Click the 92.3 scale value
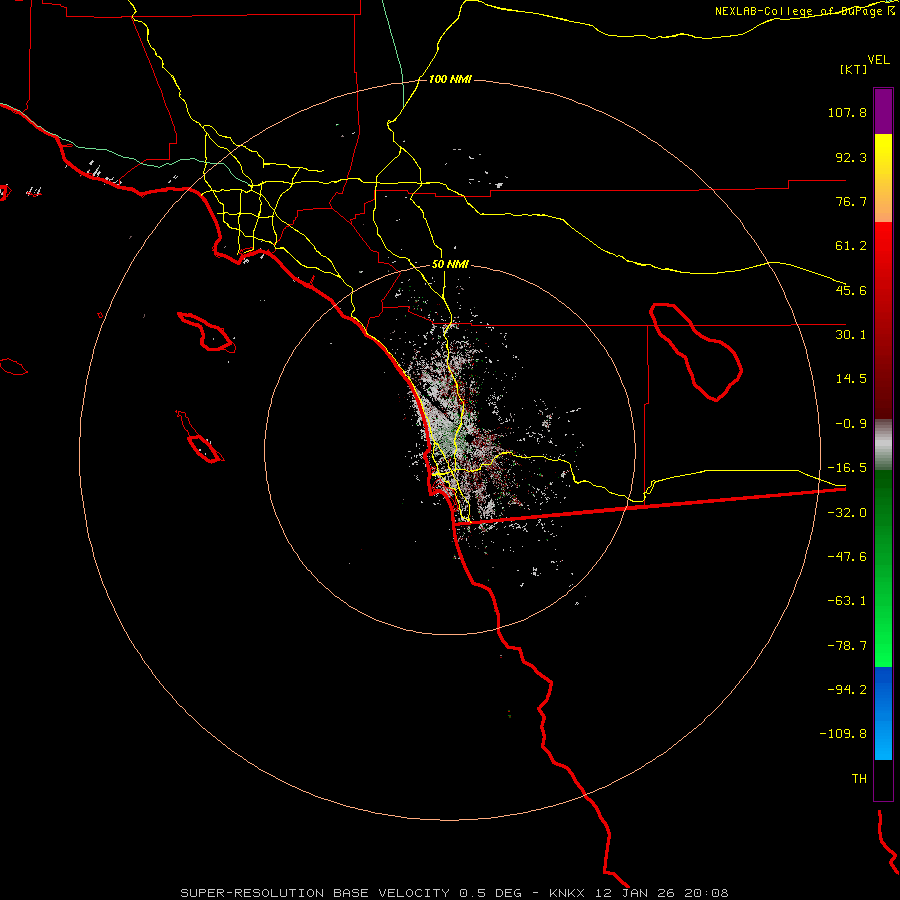Viewport: 900px width, 900px height. (x=851, y=157)
